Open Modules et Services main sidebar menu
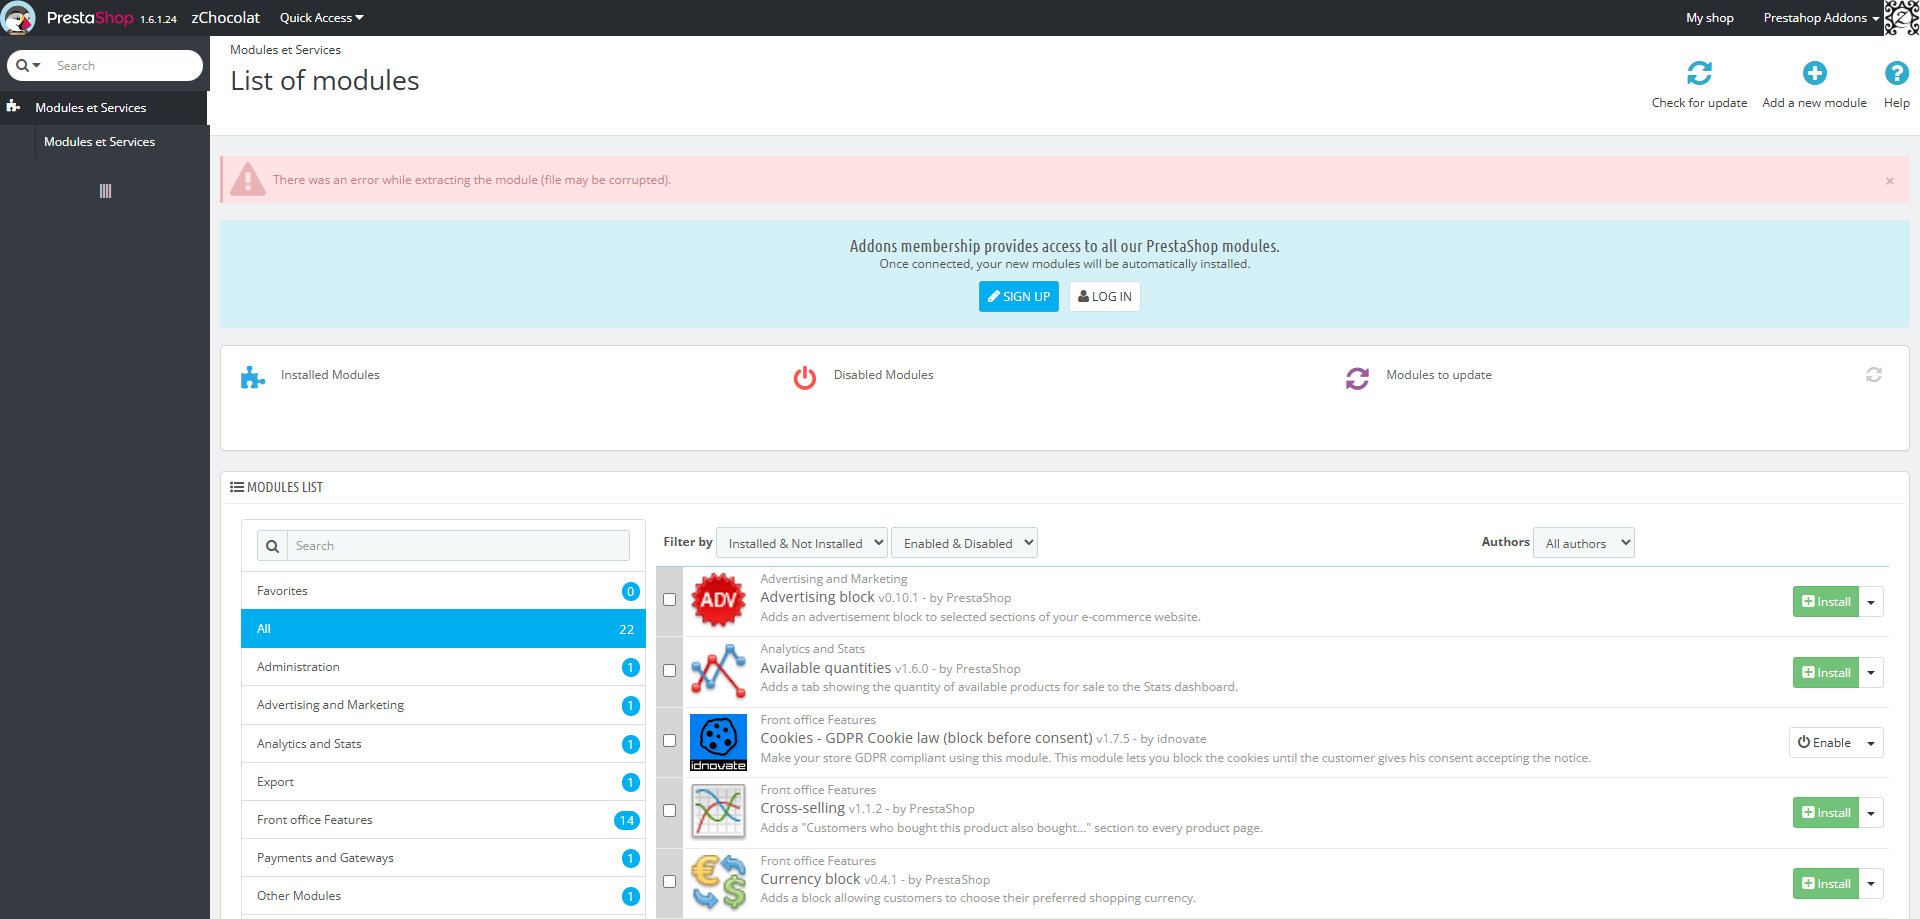 pos(104,108)
